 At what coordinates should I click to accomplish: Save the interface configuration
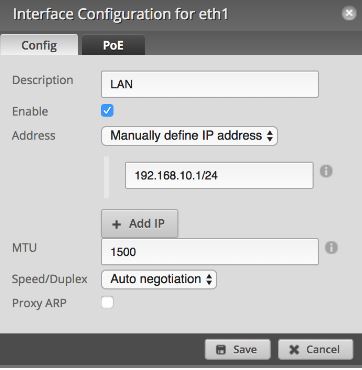pos(238,350)
